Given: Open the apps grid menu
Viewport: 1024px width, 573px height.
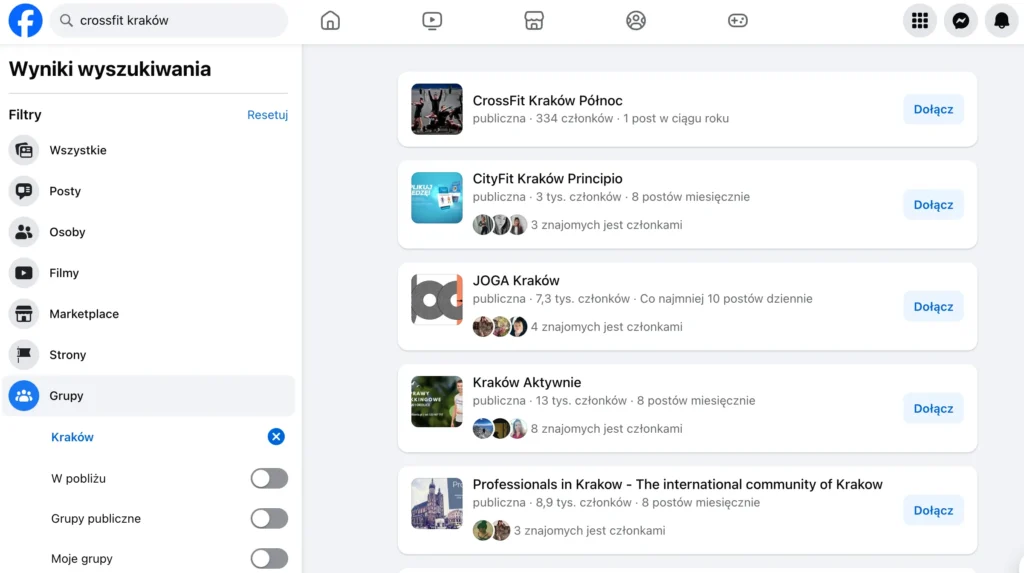Looking at the screenshot, I should tap(920, 20).
